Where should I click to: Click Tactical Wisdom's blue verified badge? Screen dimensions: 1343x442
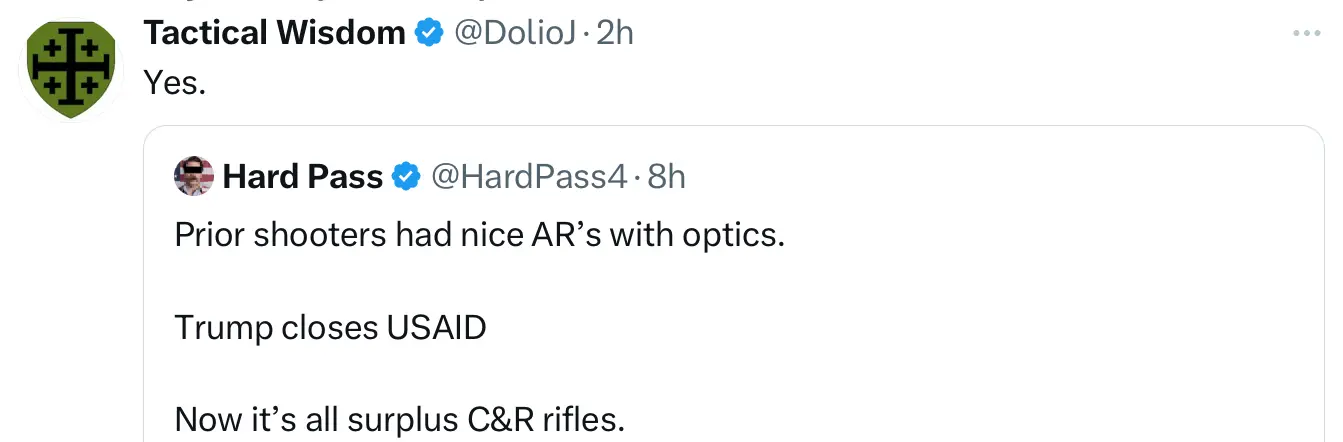click(x=429, y=34)
